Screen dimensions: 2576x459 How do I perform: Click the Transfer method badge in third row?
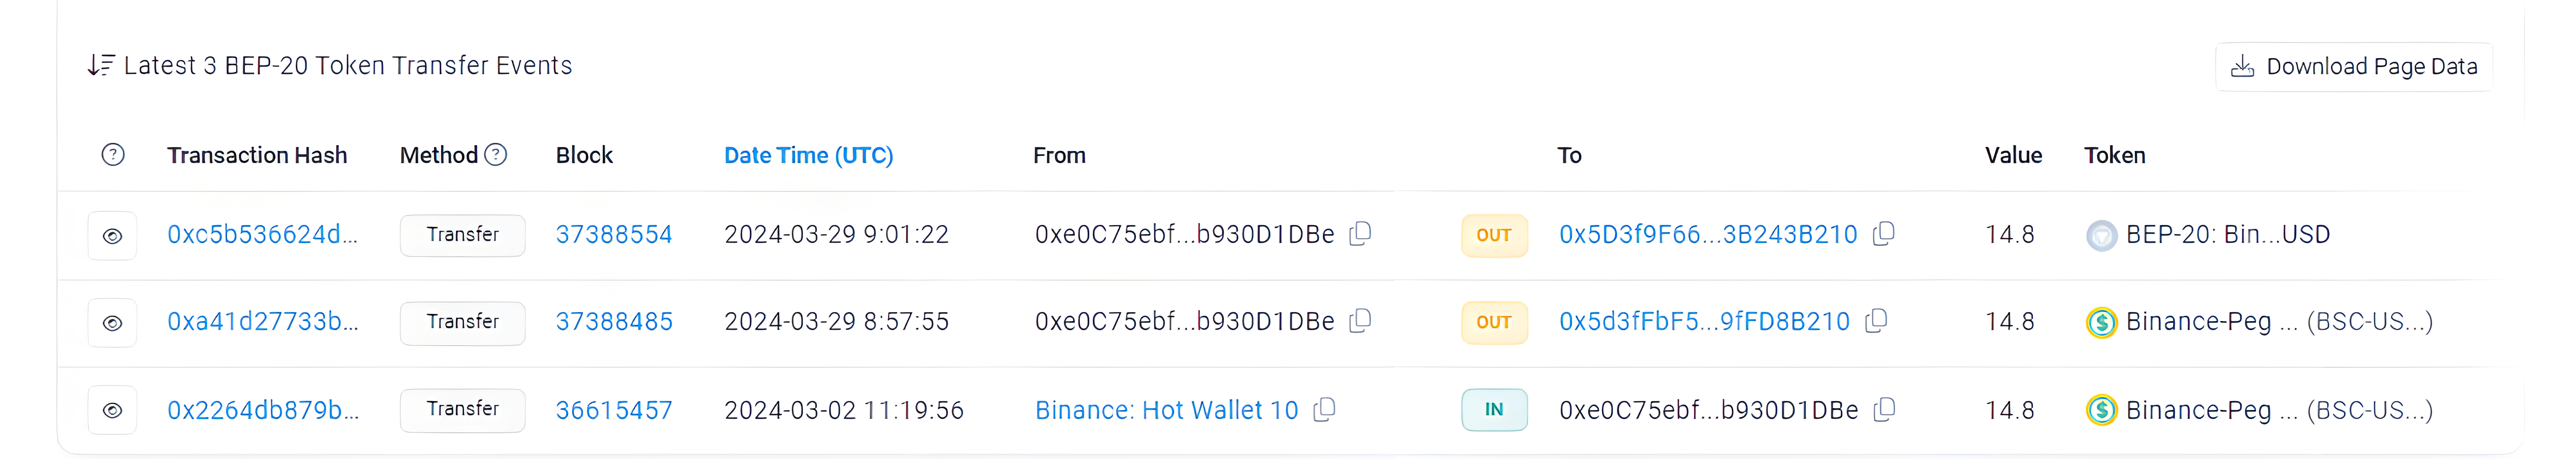[x=462, y=409]
